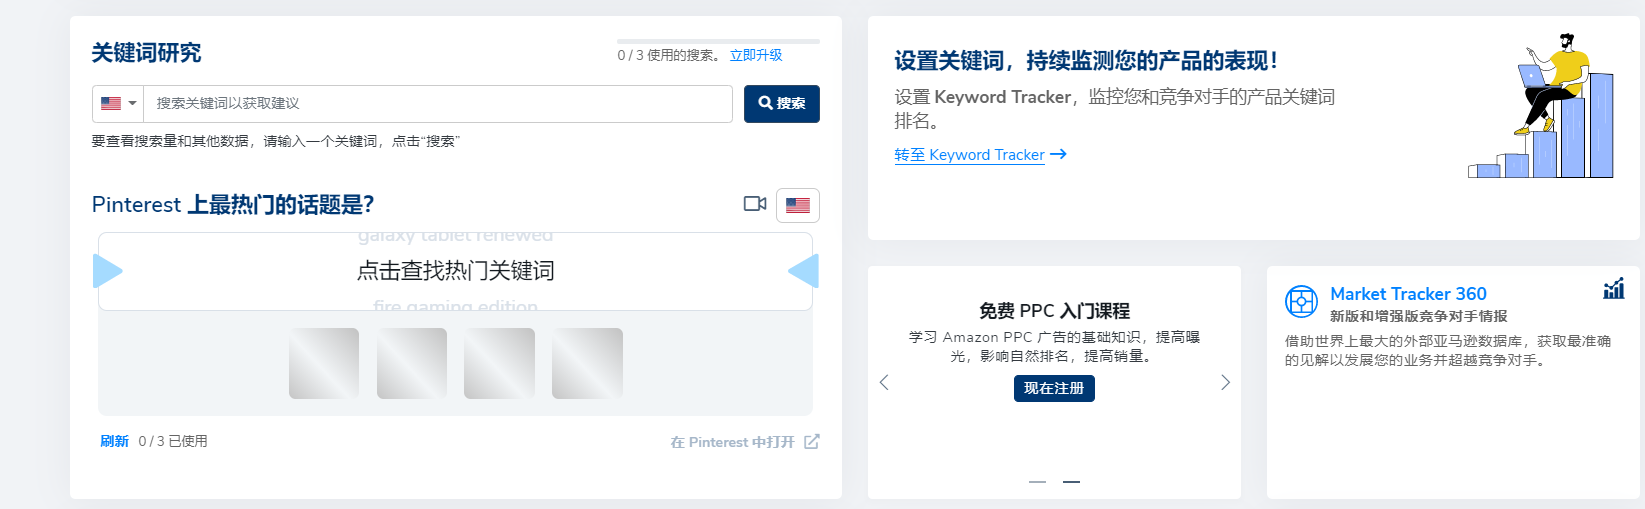The width and height of the screenshot is (1645, 509).
Task: Change the Pinterest section US flag country button
Action: coord(798,205)
